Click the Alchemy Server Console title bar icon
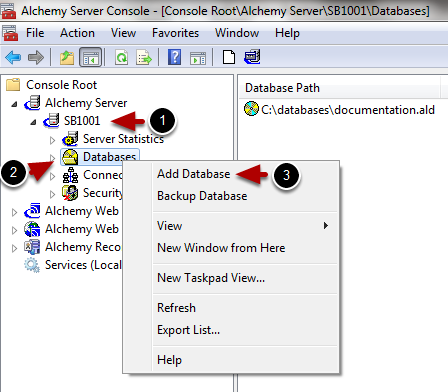 (8, 11)
